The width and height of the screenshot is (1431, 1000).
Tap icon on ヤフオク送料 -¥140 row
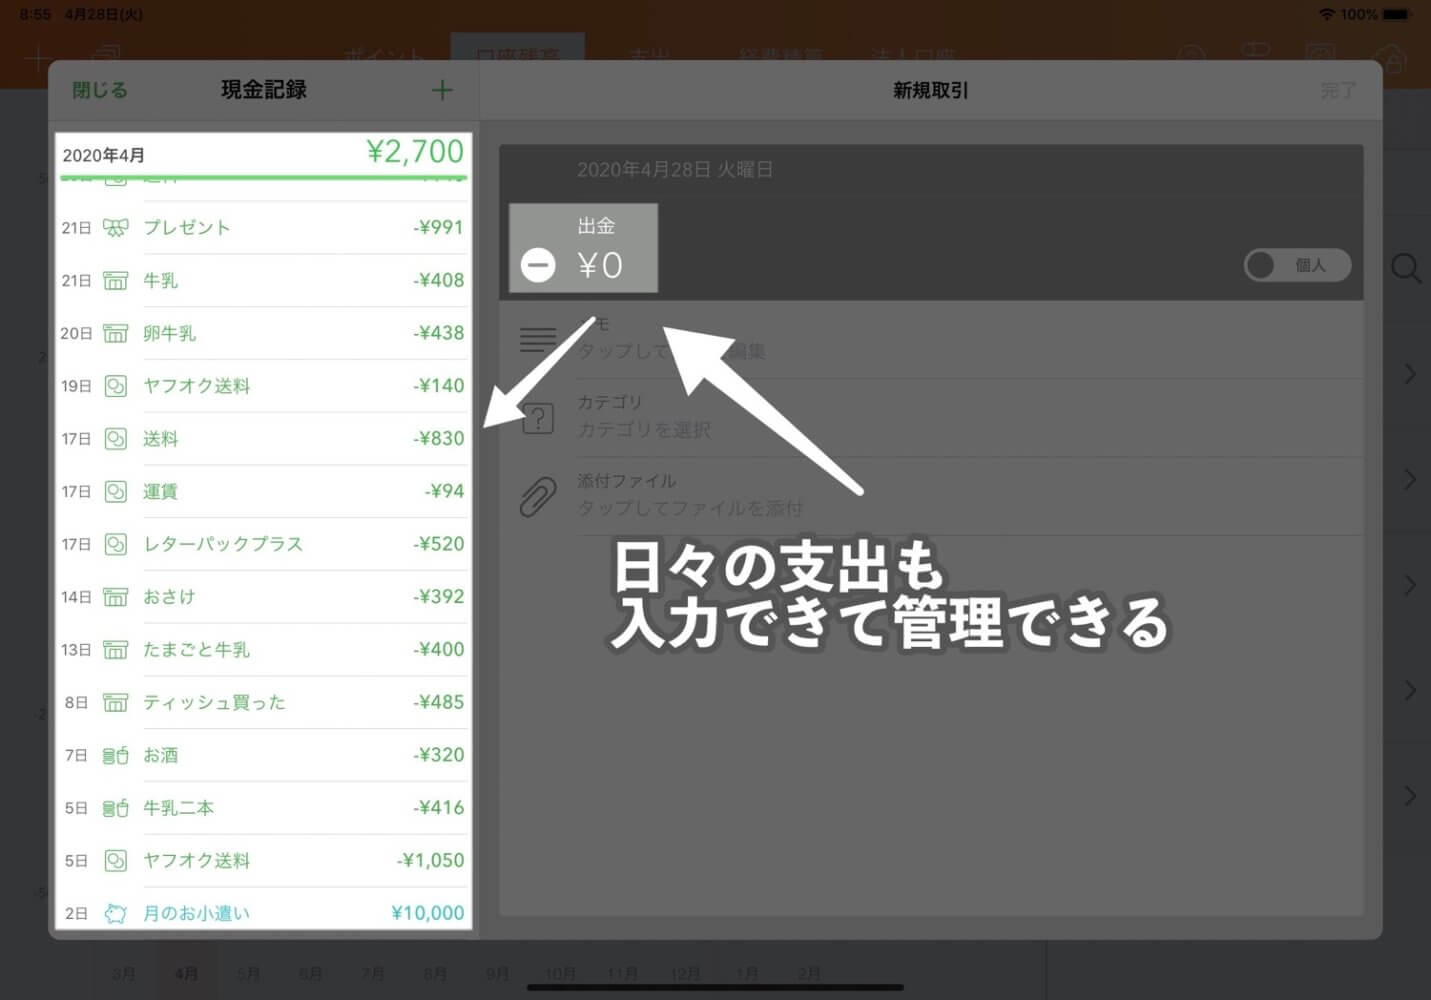tap(116, 386)
